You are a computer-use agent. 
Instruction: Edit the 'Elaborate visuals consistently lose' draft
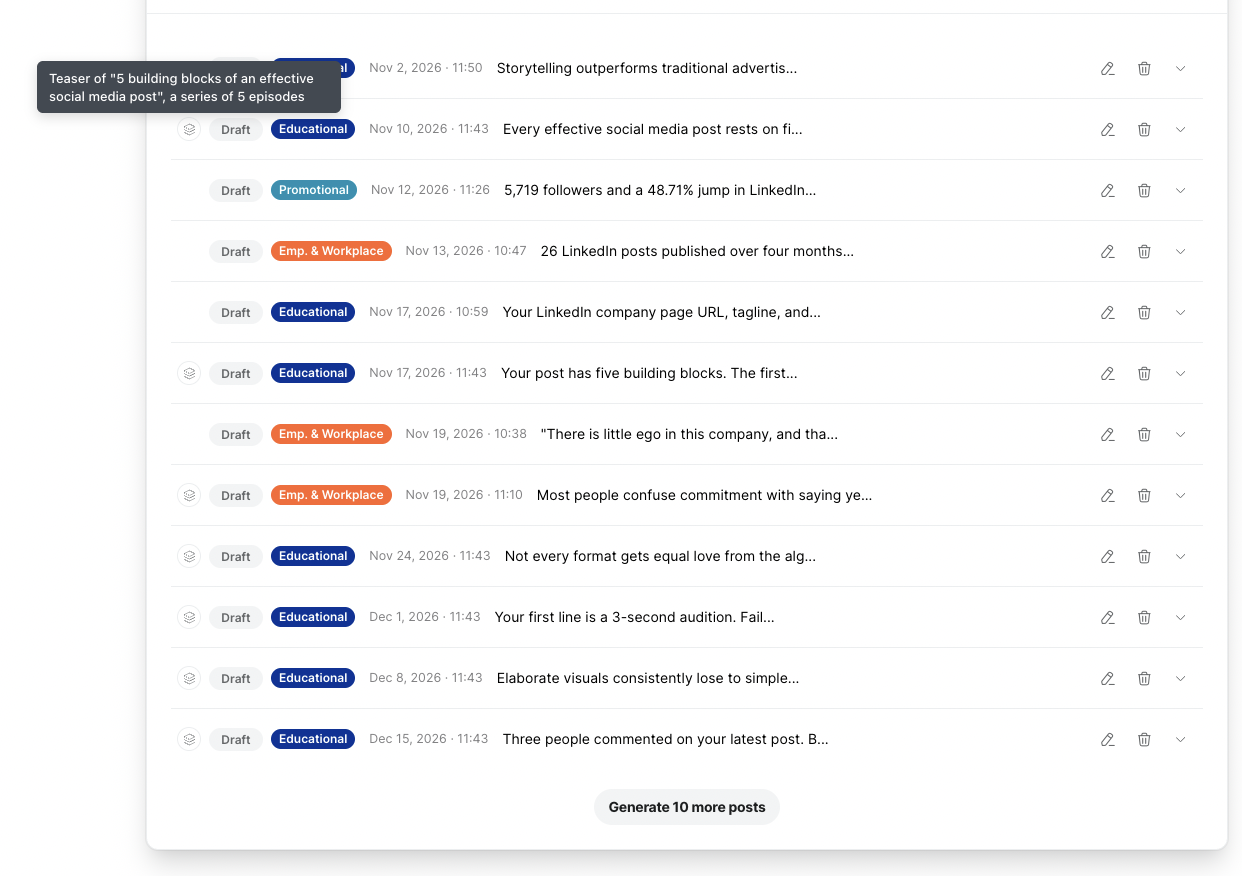pyautogui.click(x=1108, y=679)
